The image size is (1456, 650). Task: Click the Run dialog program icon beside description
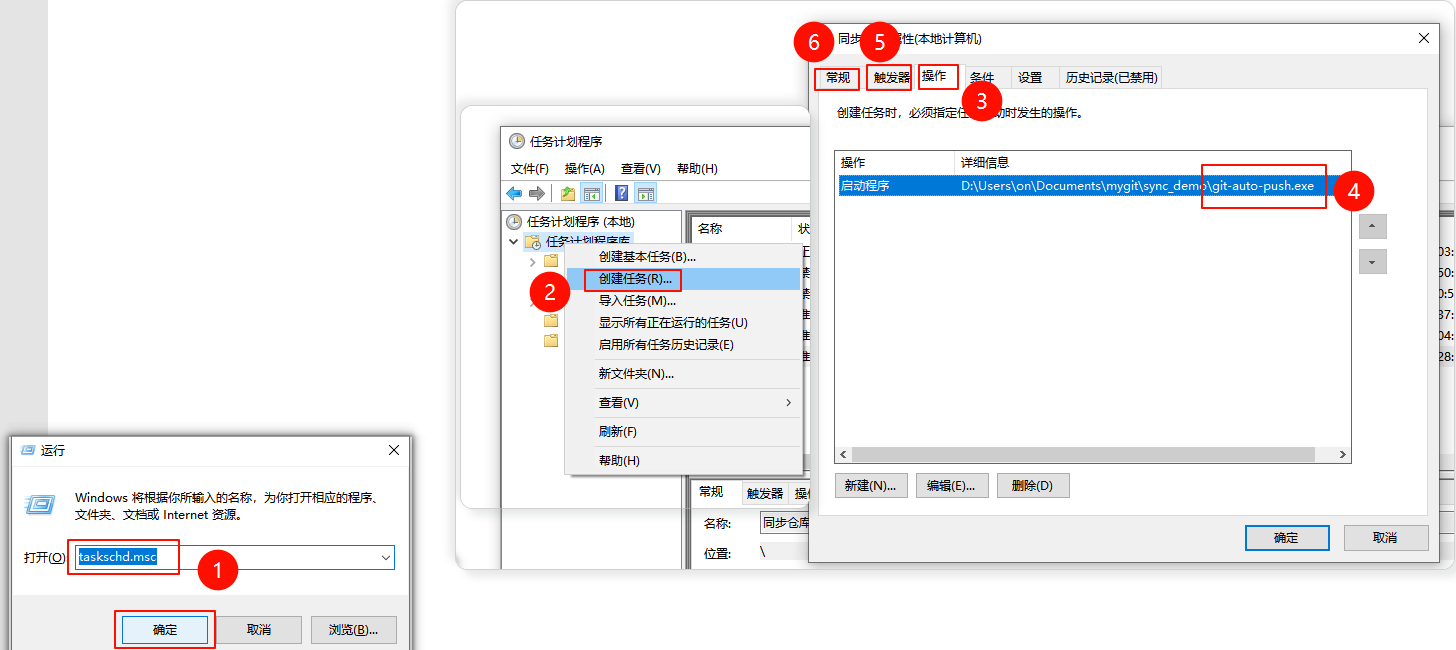[41, 505]
